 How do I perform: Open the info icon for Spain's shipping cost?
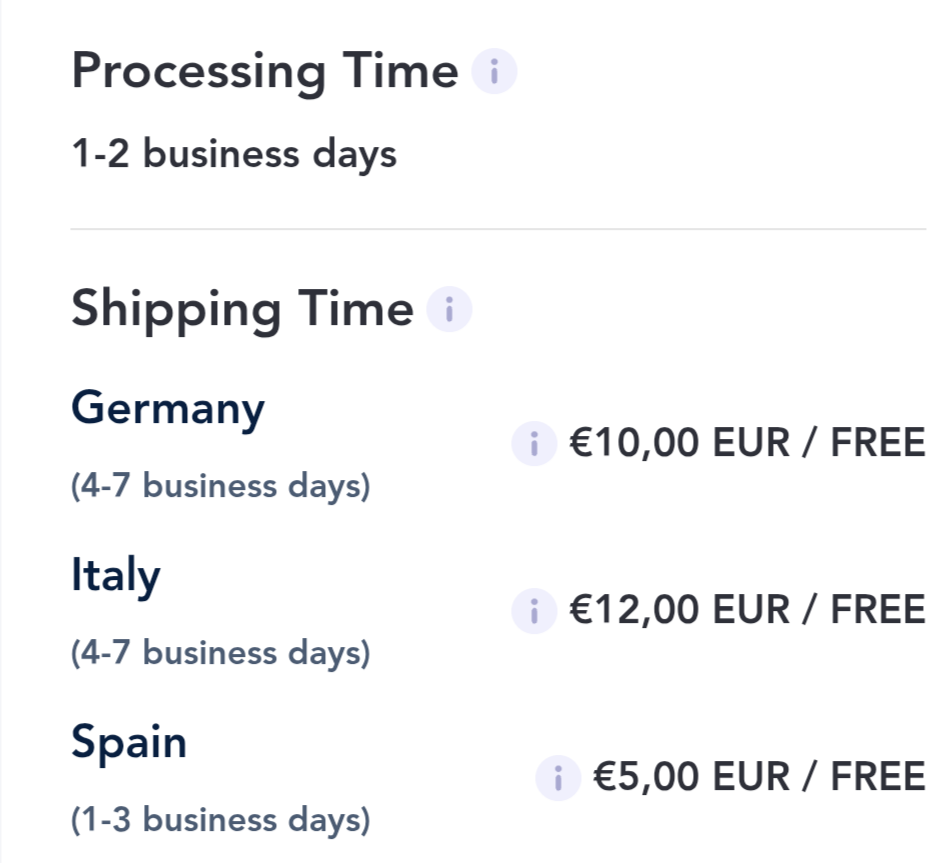point(558,777)
